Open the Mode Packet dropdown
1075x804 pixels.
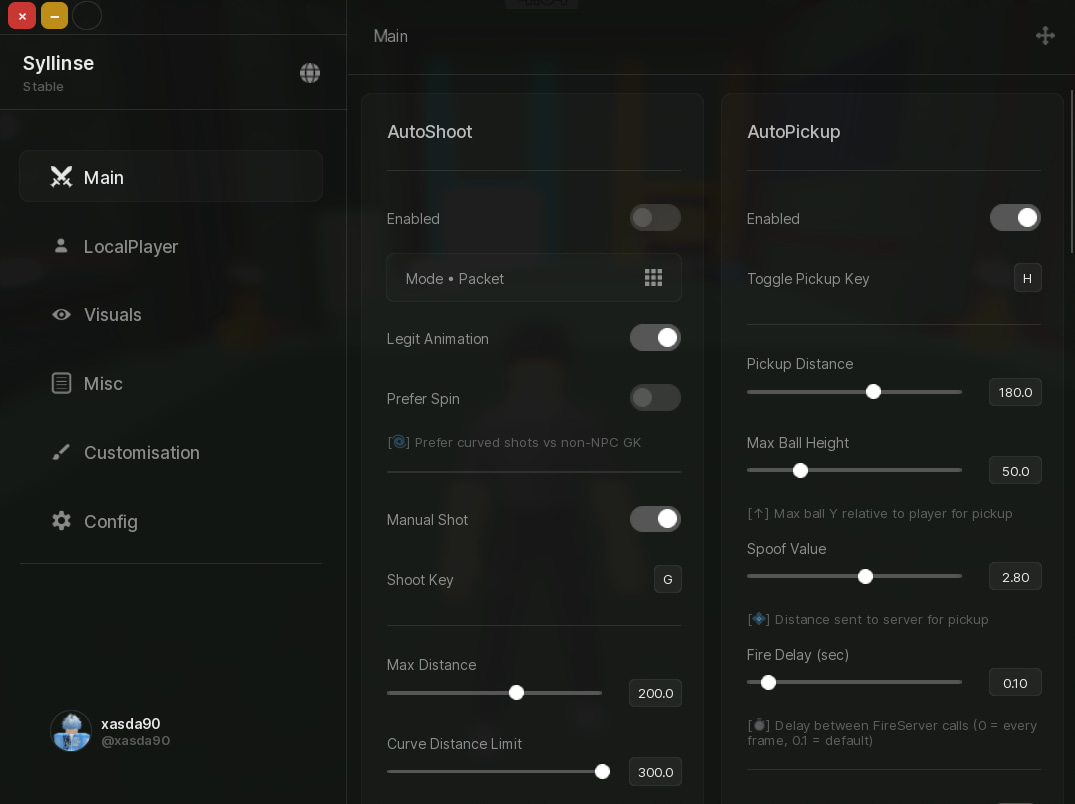click(533, 278)
